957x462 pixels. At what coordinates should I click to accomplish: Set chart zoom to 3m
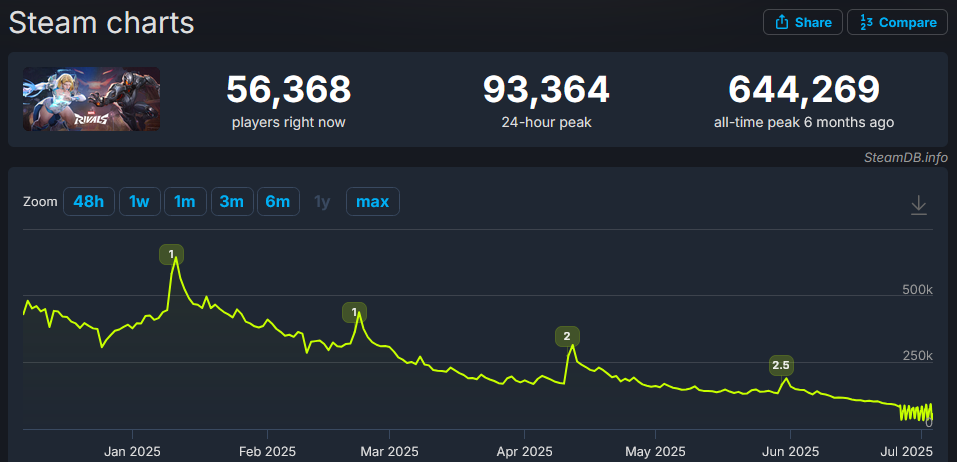232,201
